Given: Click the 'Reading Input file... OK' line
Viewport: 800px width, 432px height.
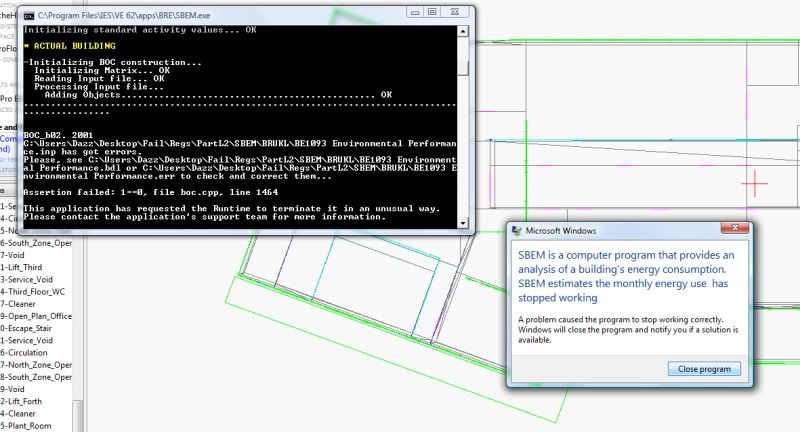Looking at the screenshot, I should click(99, 79).
